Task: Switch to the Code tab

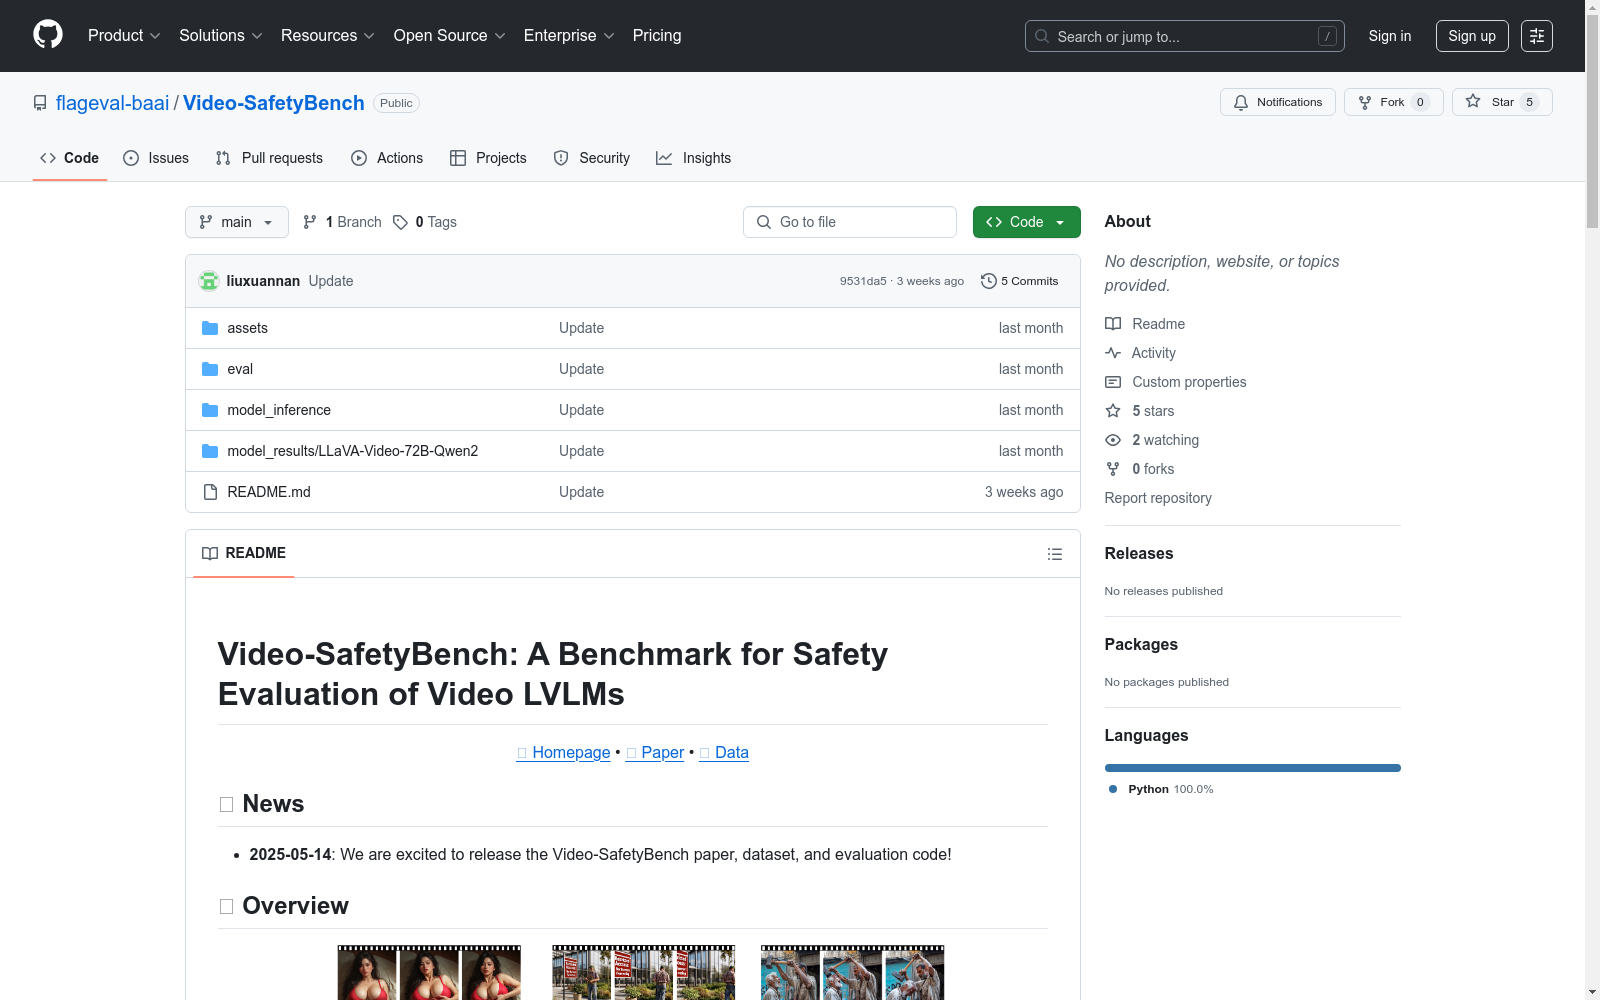Action: tap(70, 158)
